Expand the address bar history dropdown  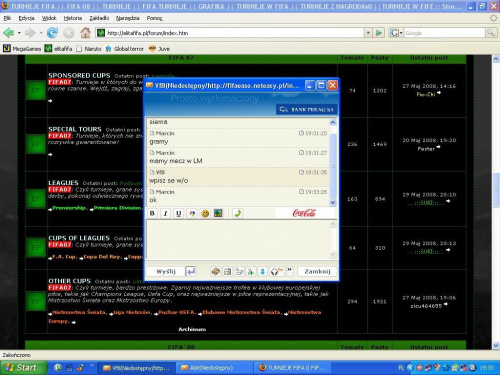click(x=368, y=33)
